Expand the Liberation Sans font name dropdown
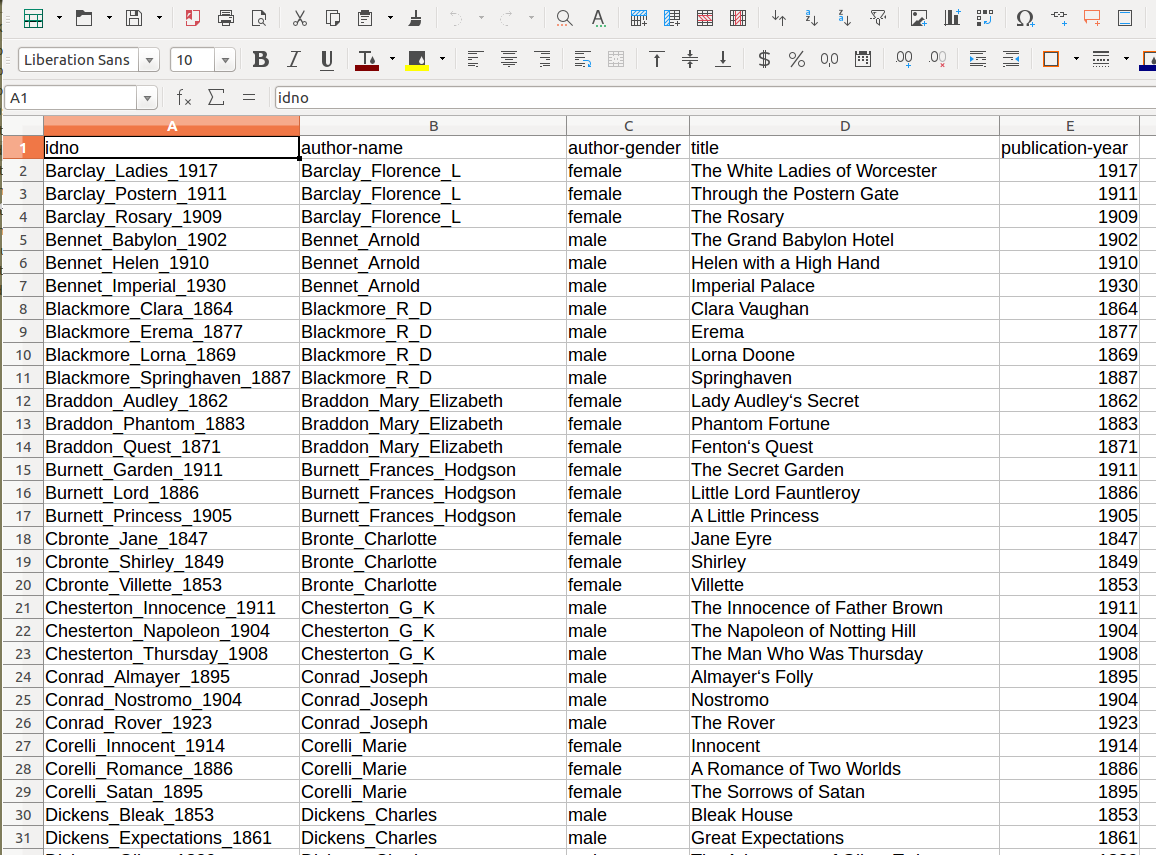This screenshot has height=855, width=1156. pos(150,60)
